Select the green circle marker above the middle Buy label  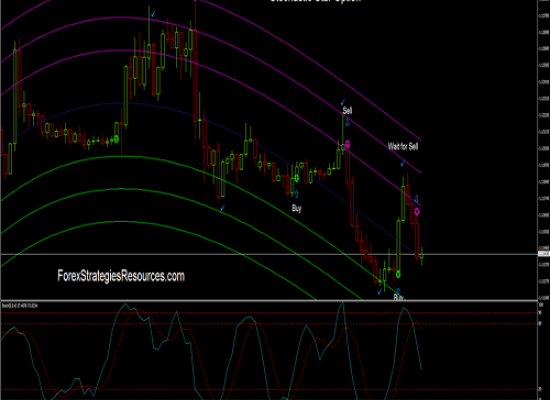(297, 178)
